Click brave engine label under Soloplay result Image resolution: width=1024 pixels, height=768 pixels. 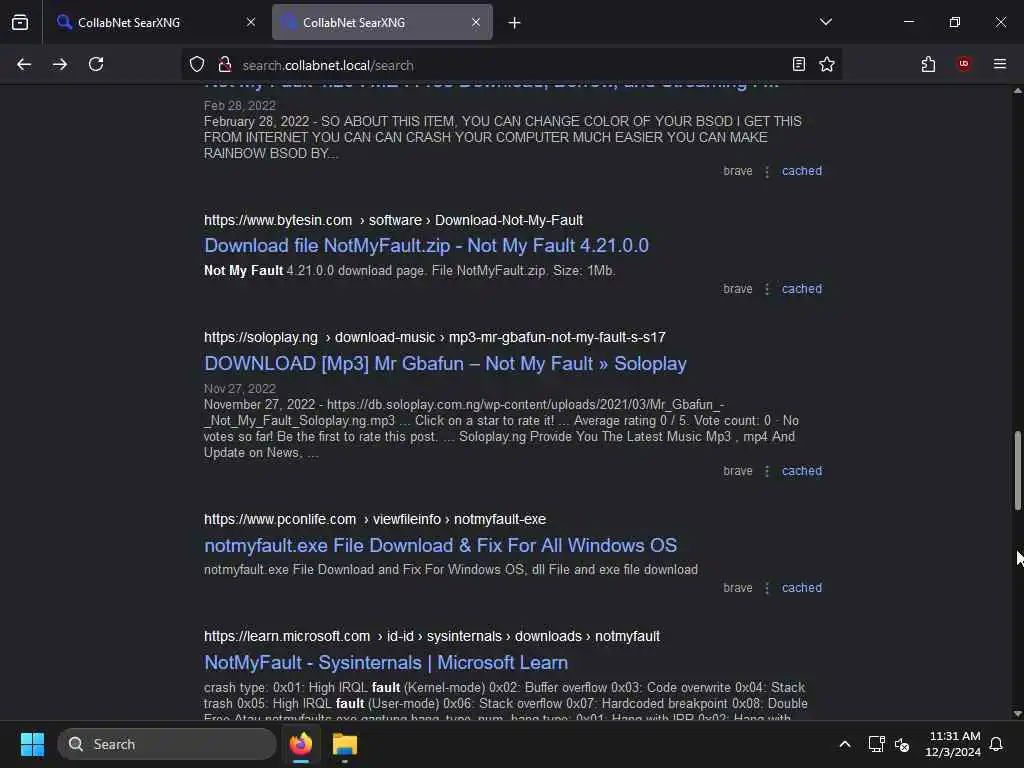[737, 471]
